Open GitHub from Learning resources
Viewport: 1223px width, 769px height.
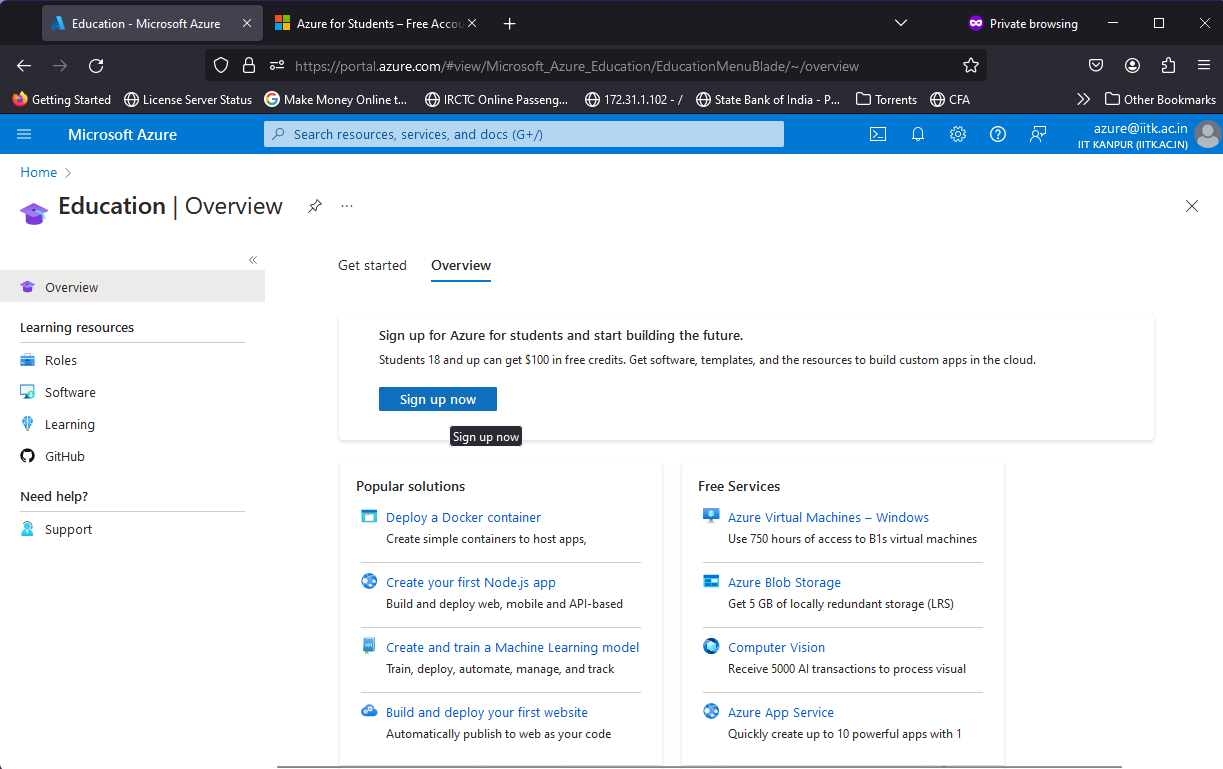65,456
